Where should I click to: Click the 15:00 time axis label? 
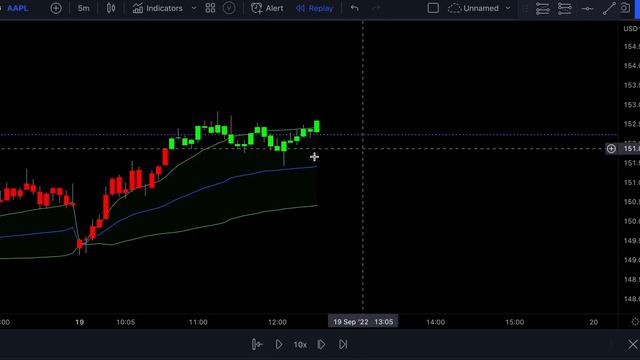pyautogui.click(x=514, y=322)
